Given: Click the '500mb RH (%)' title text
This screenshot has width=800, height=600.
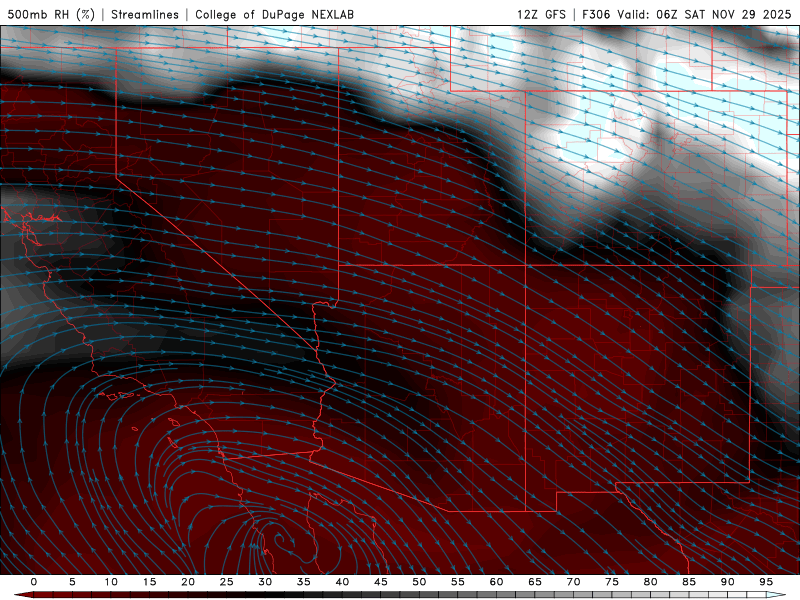Looking at the screenshot, I should click(51, 14).
